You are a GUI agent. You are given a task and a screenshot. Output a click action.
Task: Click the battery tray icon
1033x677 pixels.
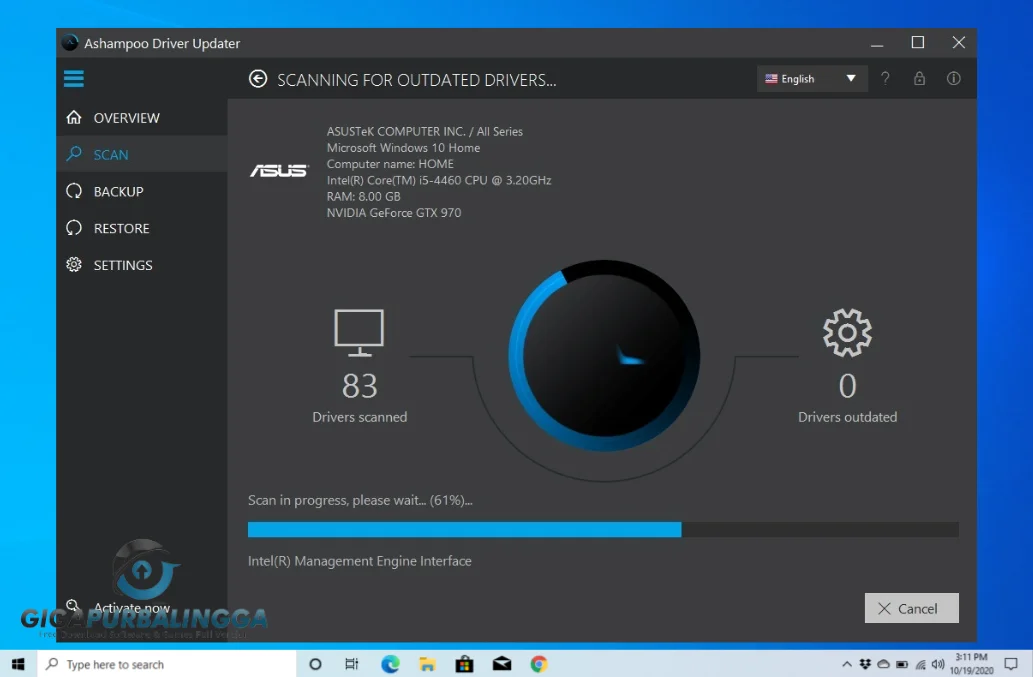click(x=902, y=664)
